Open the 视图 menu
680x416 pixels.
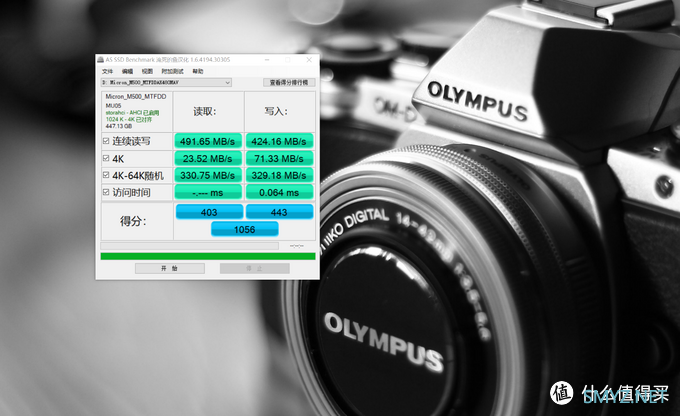point(147,72)
